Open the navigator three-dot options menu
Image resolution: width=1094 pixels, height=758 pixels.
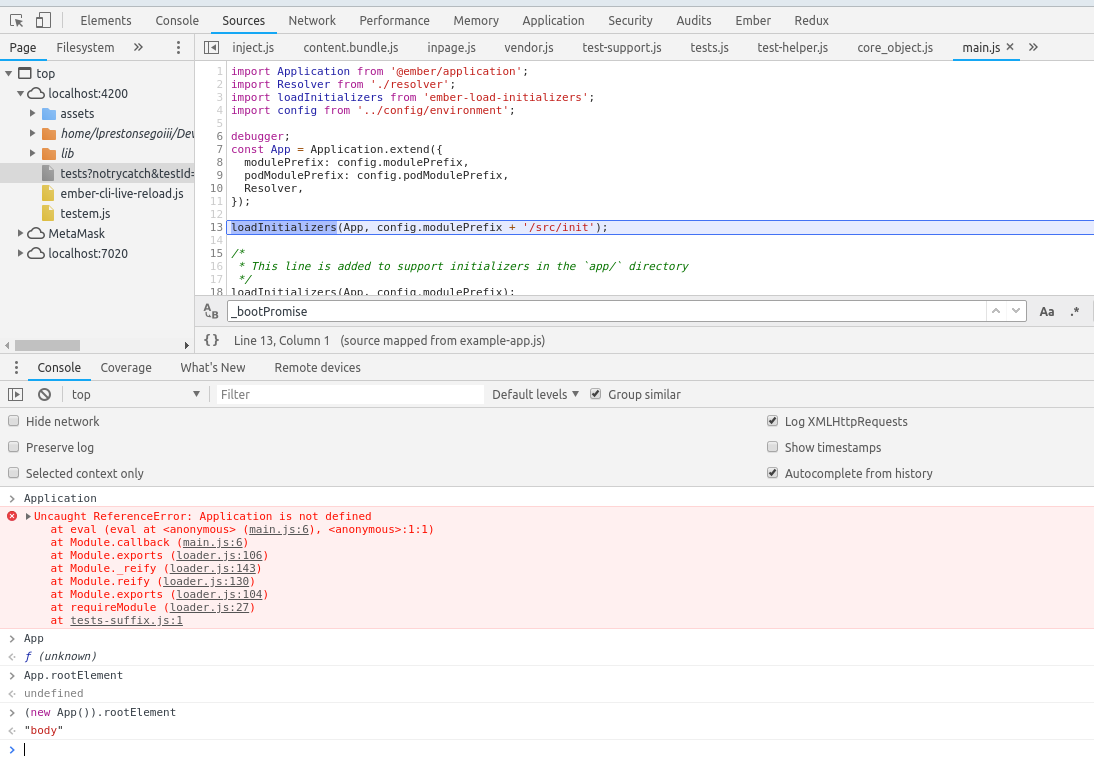pyautogui.click(x=178, y=47)
